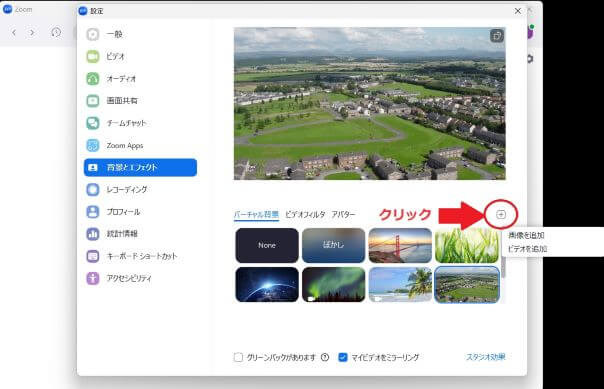Open the Zoom Apps icon

pos(92,146)
